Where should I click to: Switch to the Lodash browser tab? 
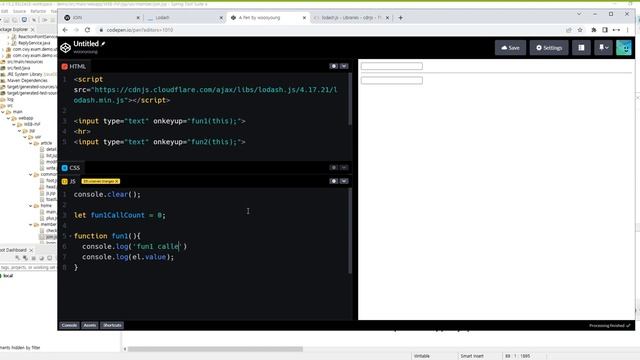pyautogui.click(x=185, y=18)
